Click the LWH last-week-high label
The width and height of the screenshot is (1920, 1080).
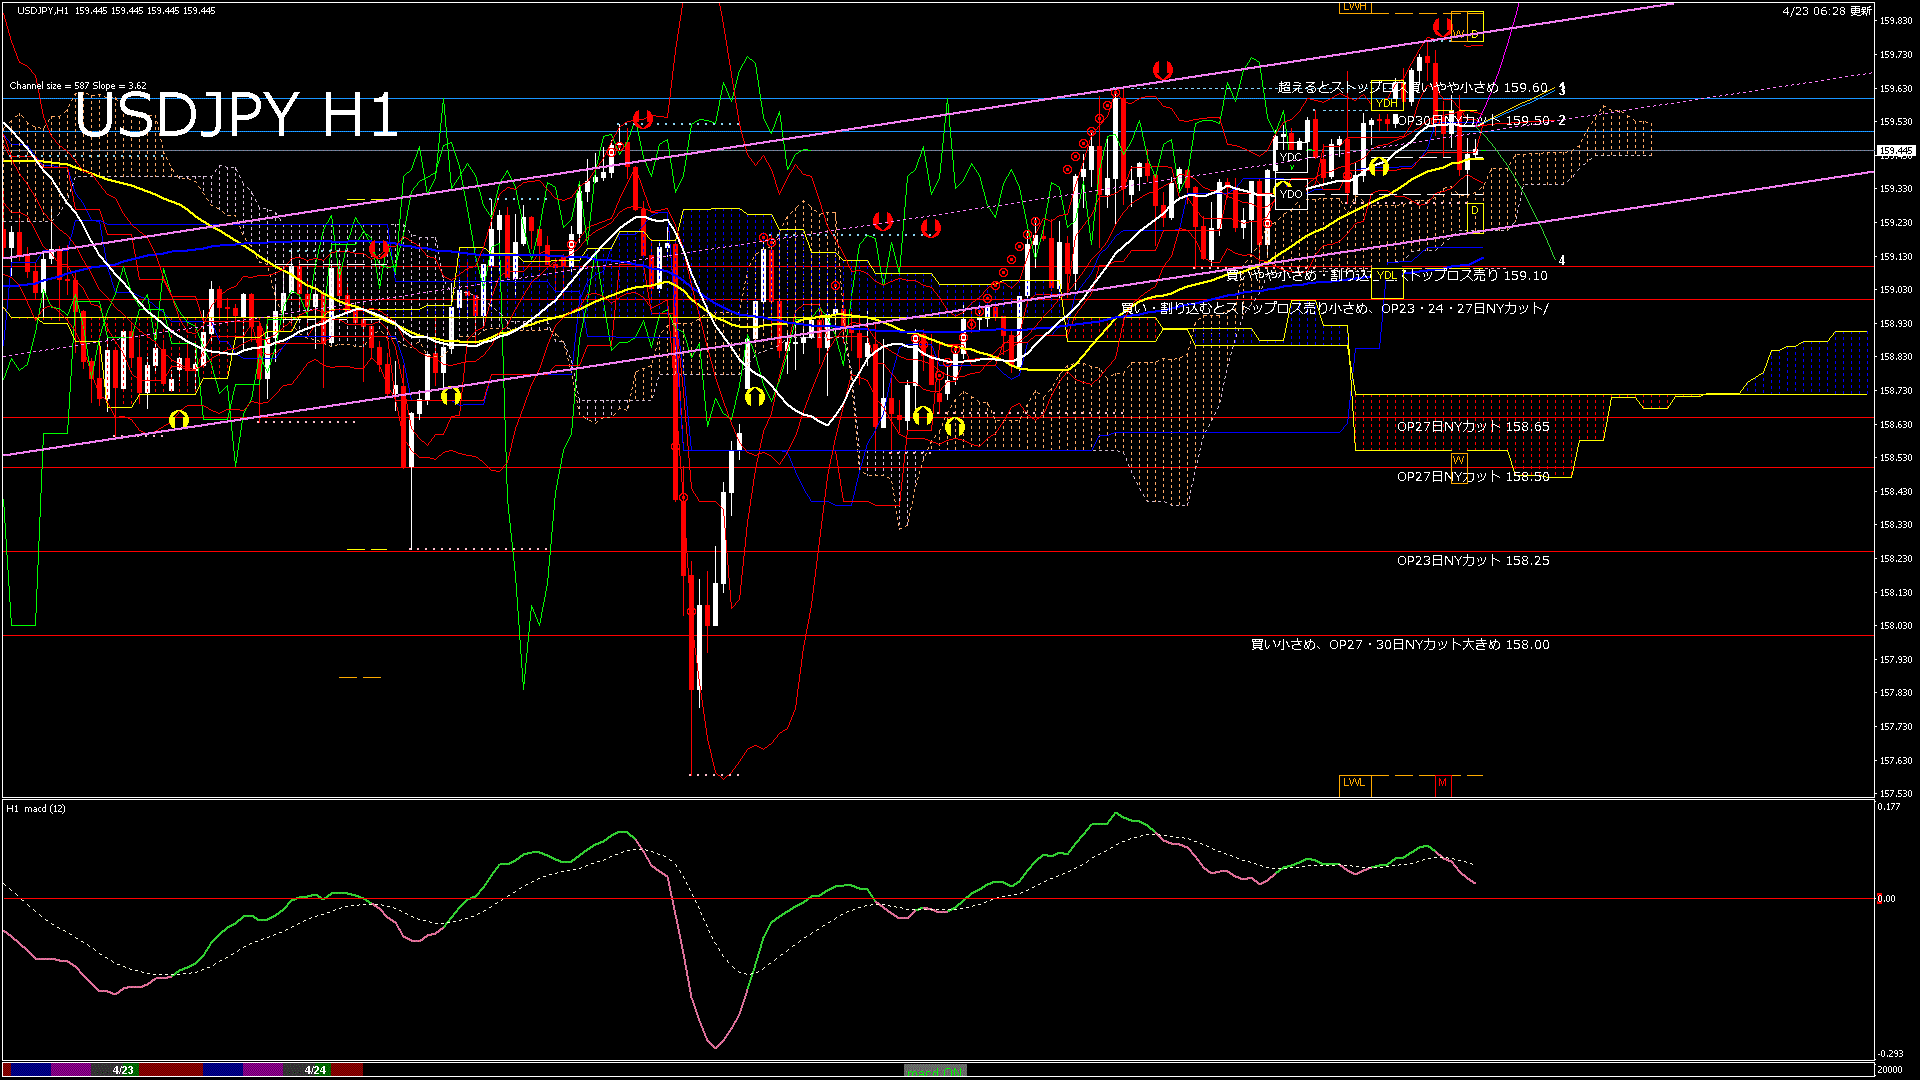tap(1354, 7)
